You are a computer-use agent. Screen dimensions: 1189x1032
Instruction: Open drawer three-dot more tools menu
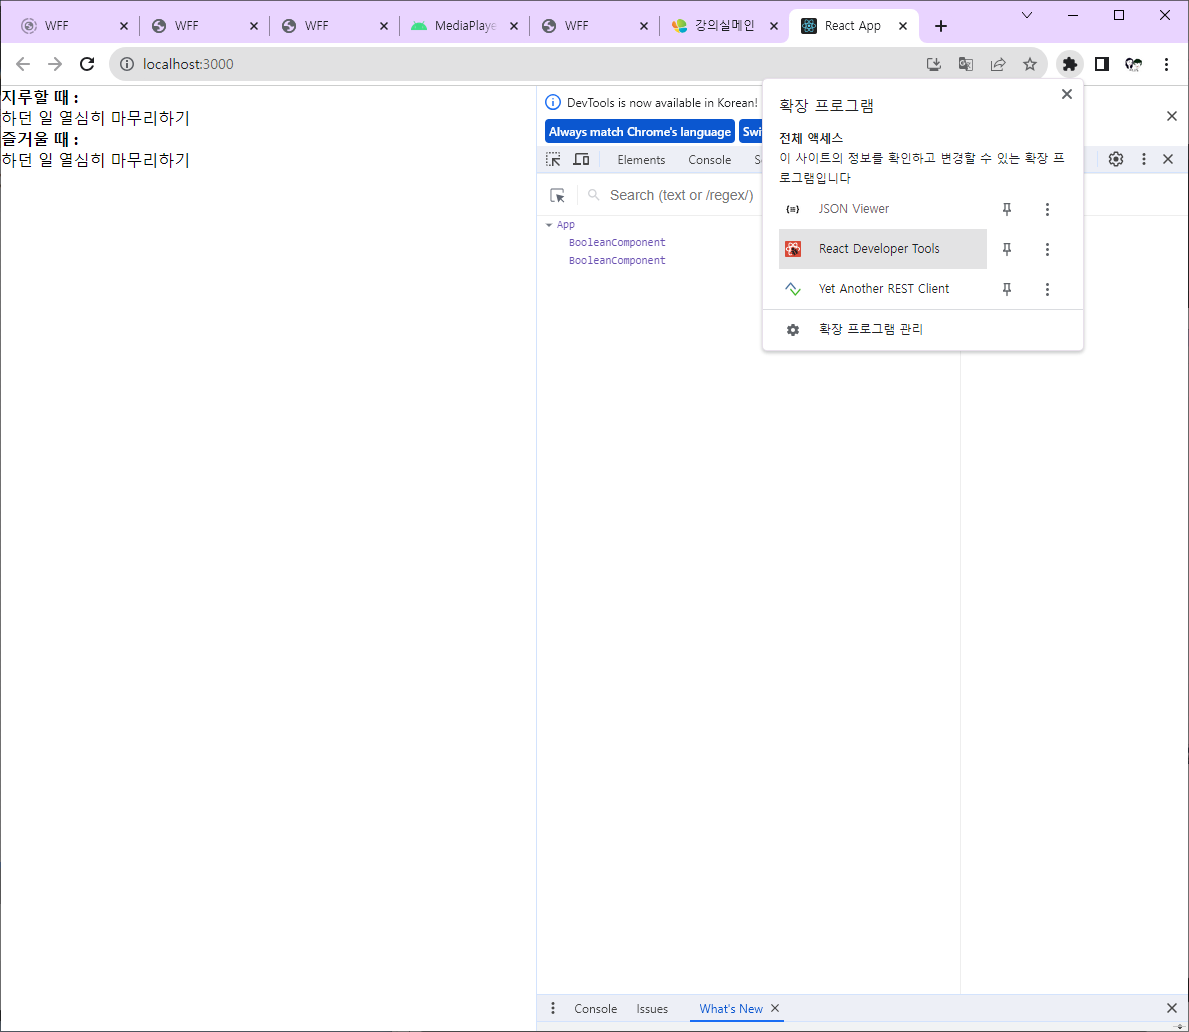tap(553, 1008)
